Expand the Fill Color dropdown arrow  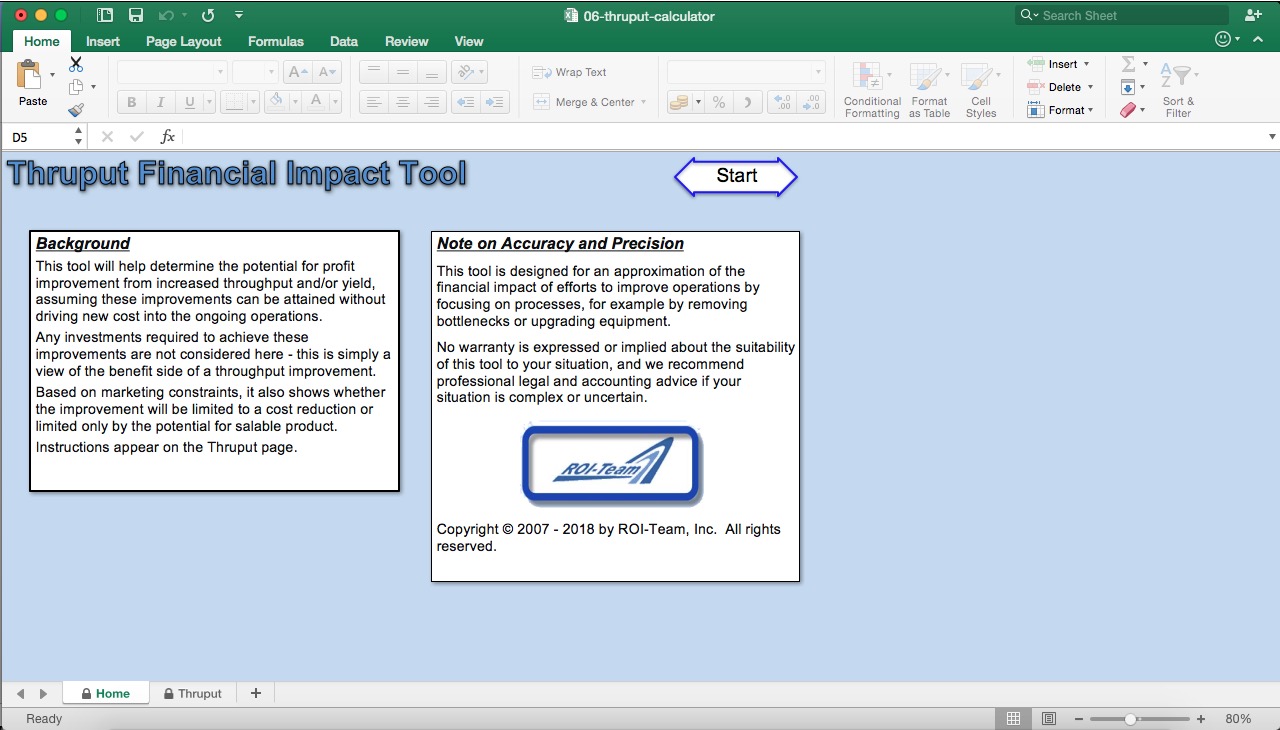(297, 102)
